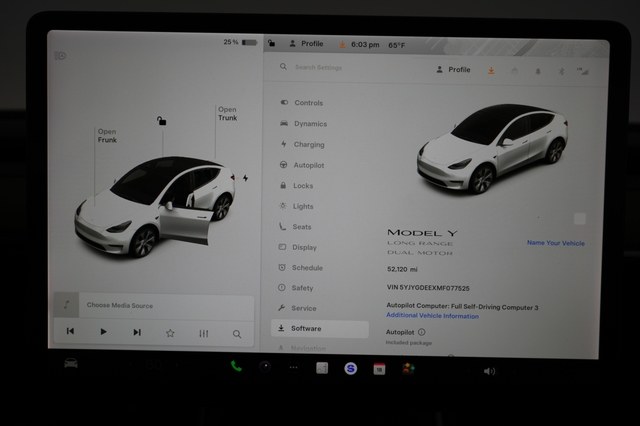The width and height of the screenshot is (640, 426).
Task: Open the car controls icon in bottom bar
Action: pos(71,363)
